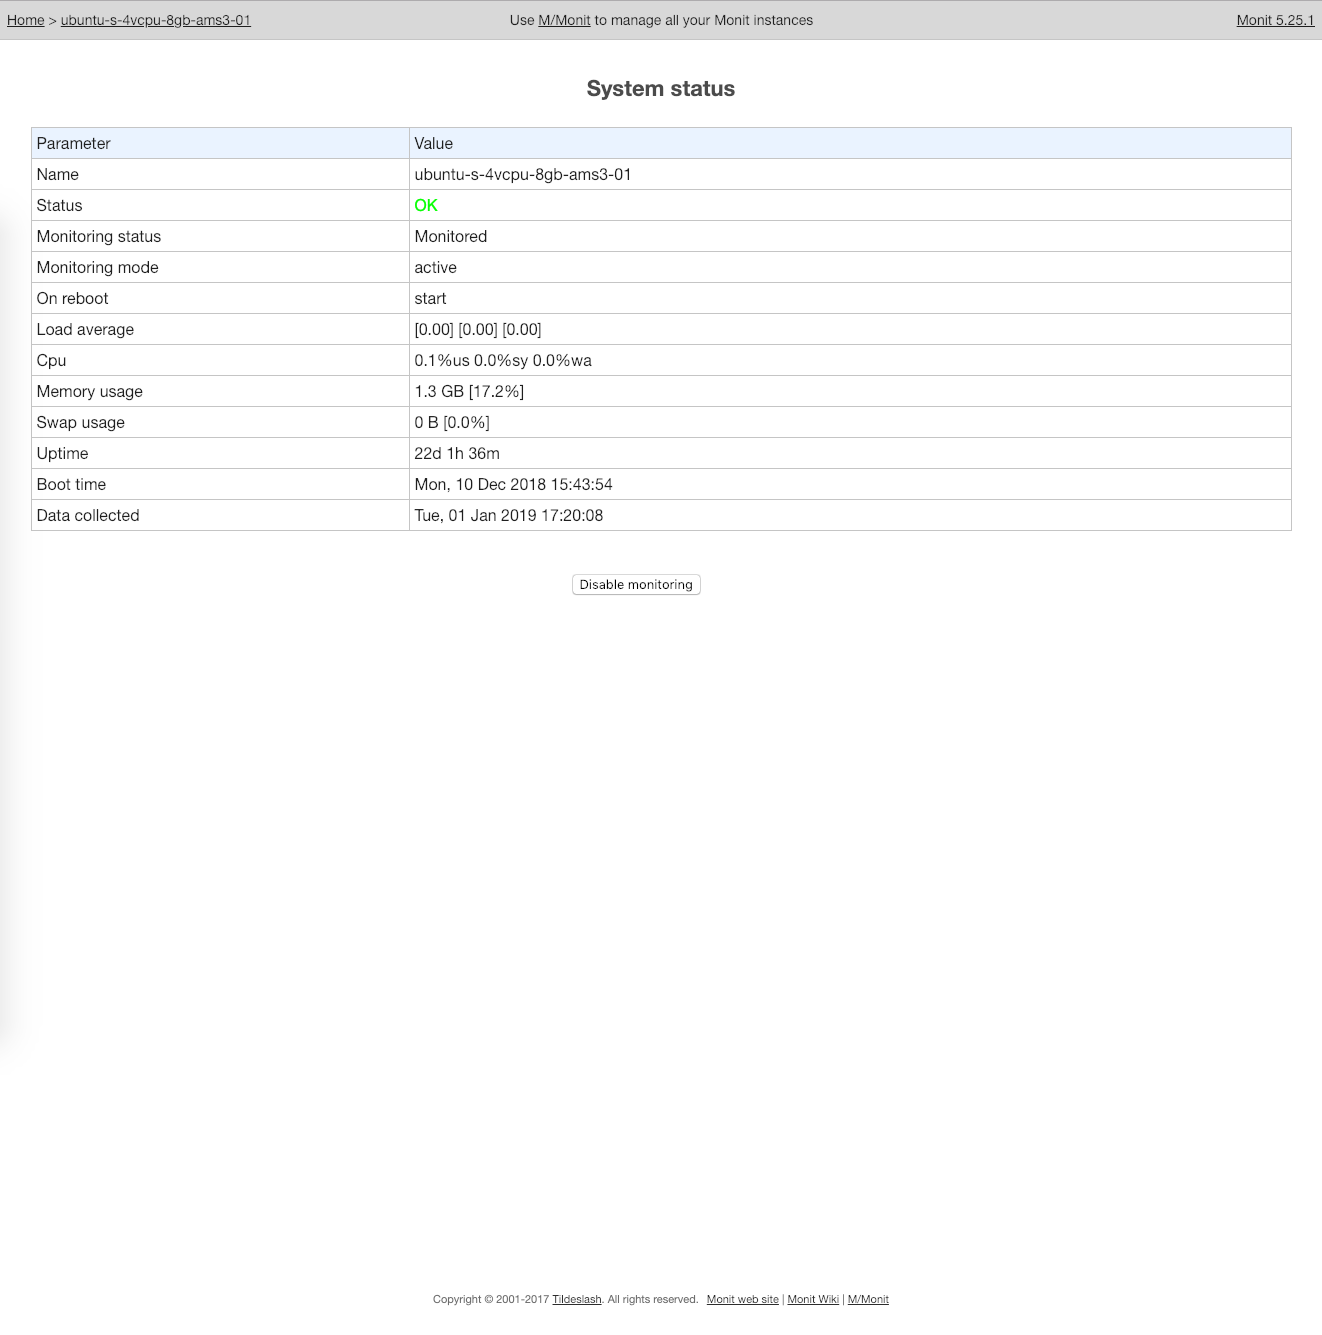The width and height of the screenshot is (1322, 1335).
Task: Open the Monit 5.25.1 version link
Action: (x=1275, y=20)
